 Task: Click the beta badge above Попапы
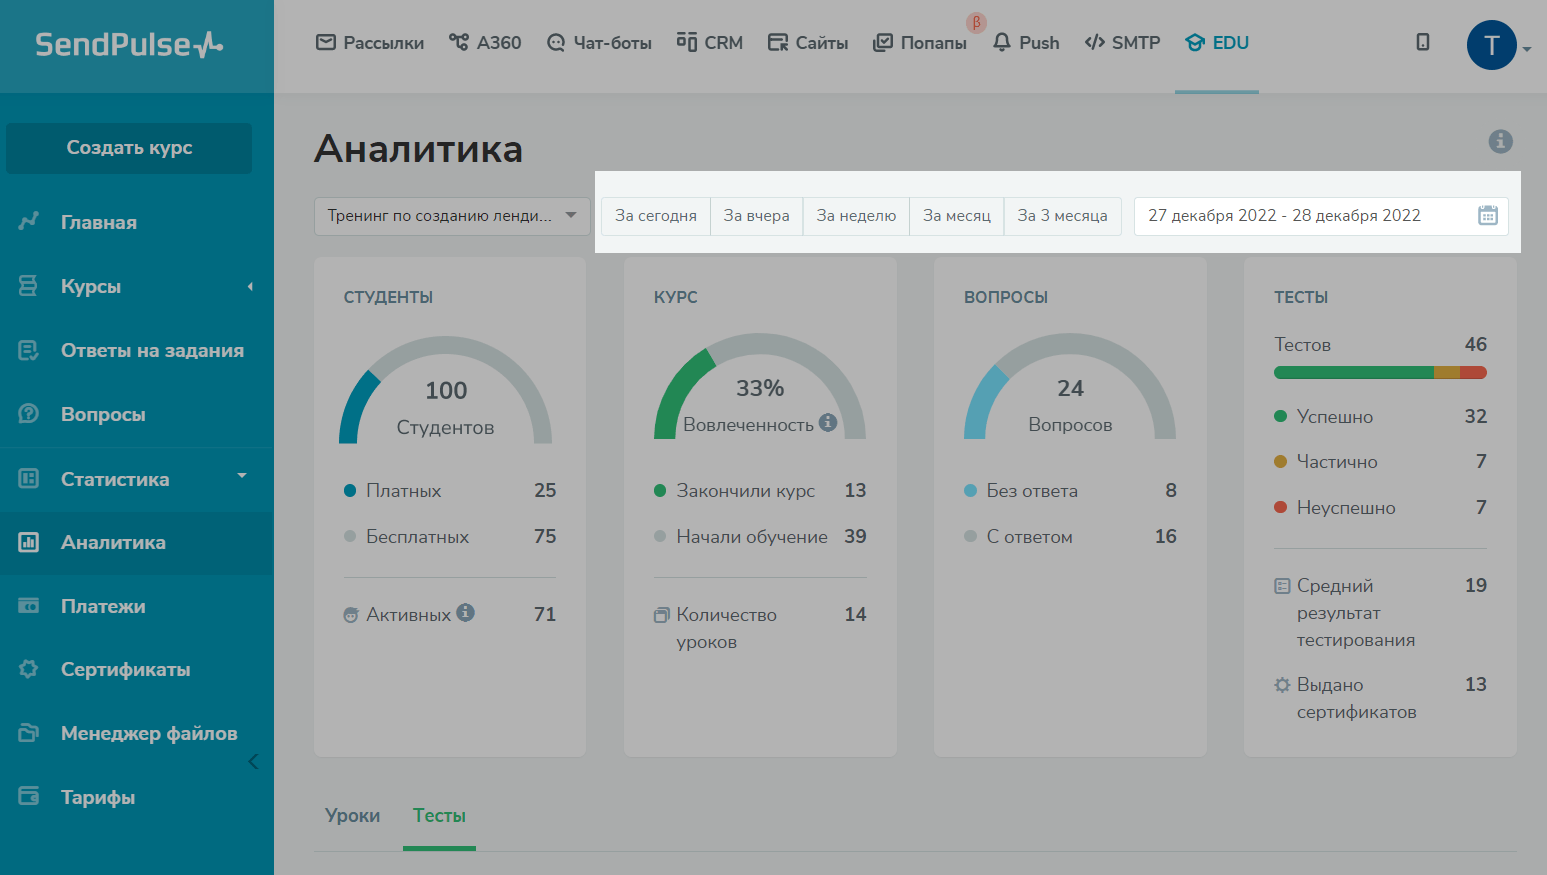click(976, 22)
